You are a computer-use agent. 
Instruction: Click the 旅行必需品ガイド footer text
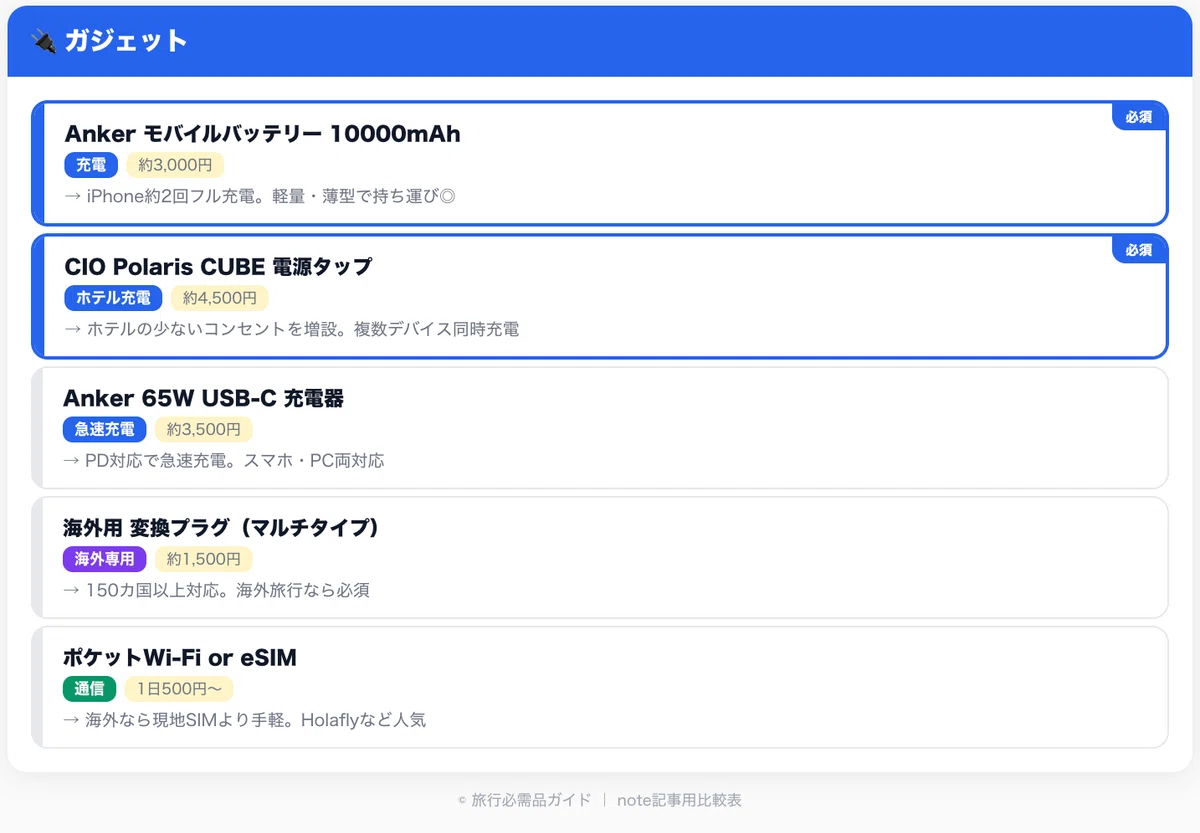point(531,800)
